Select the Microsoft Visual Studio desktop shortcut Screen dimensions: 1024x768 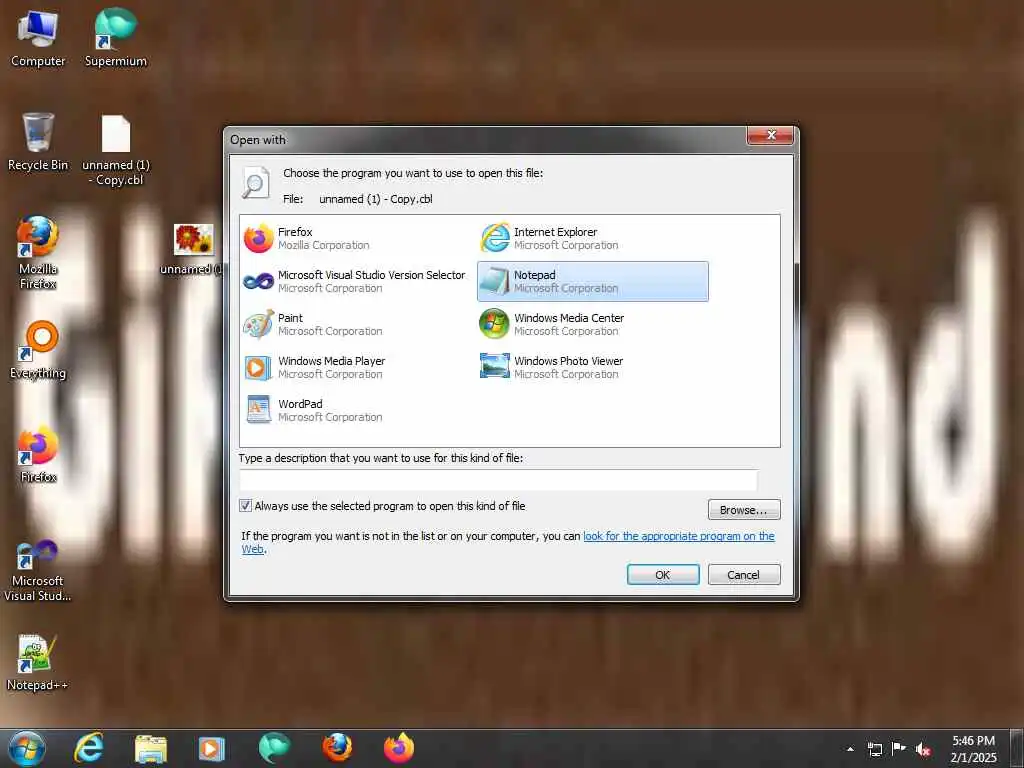[x=38, y=571]
